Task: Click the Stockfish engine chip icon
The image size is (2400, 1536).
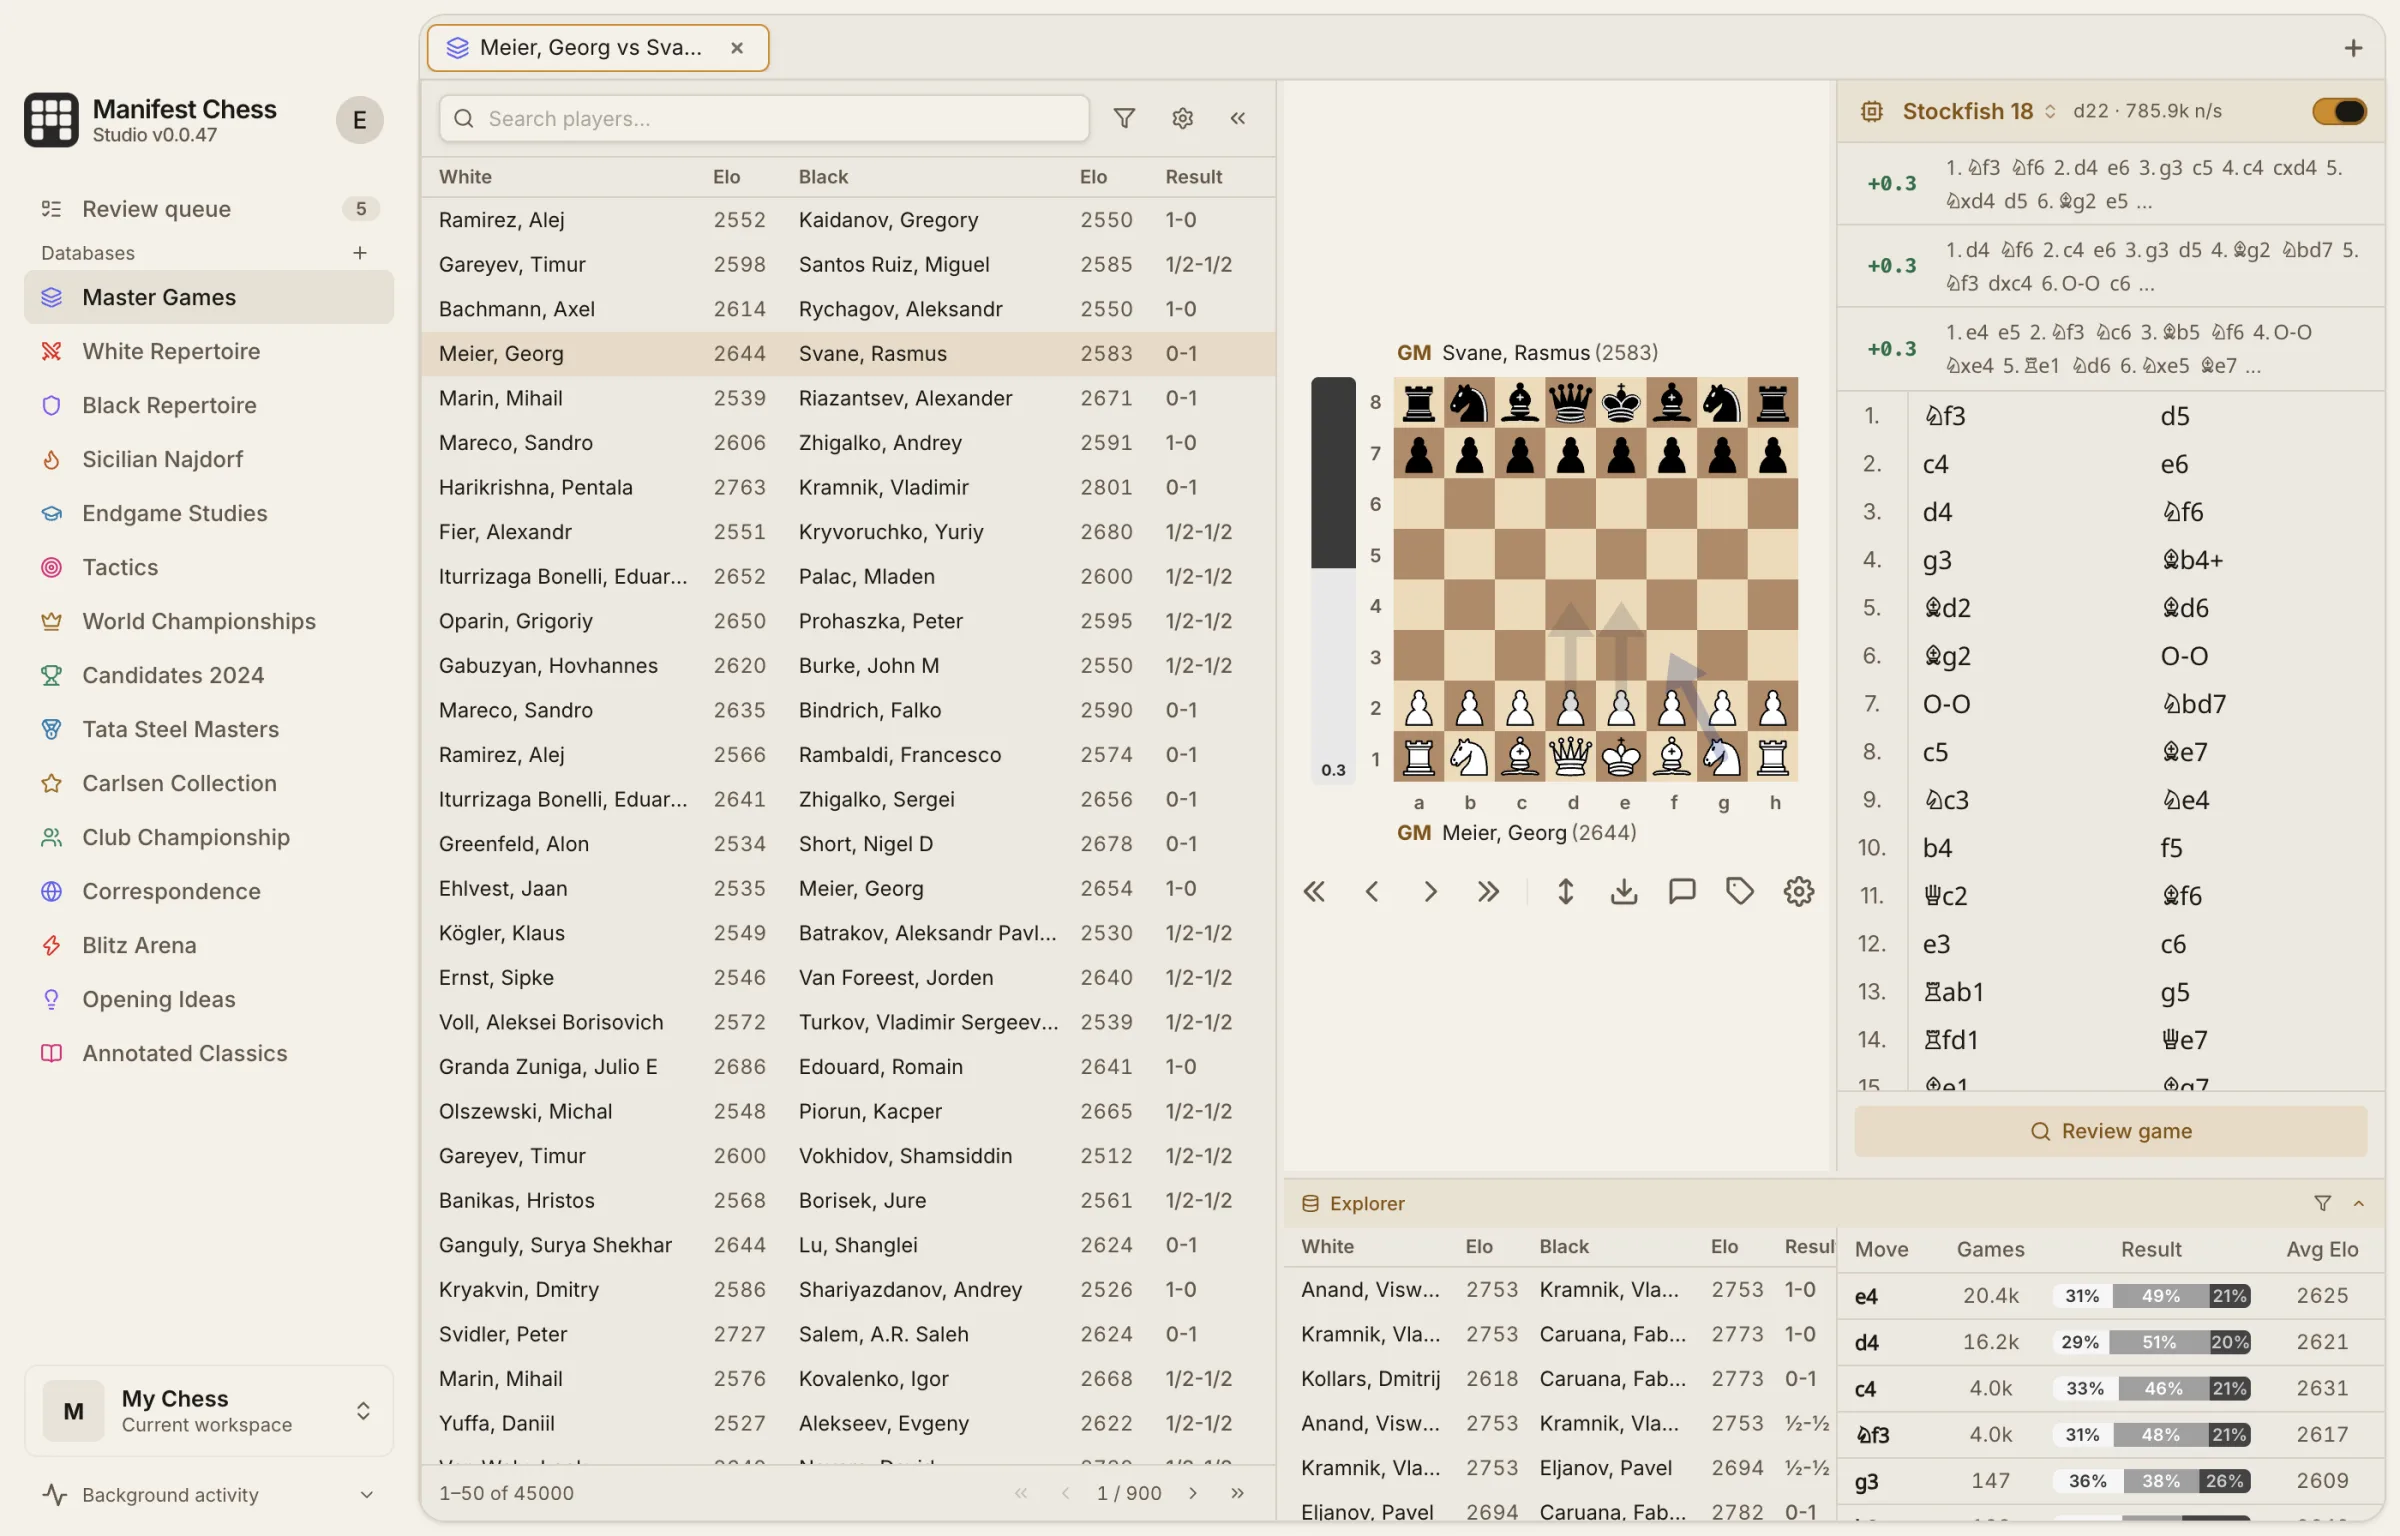Action: [x=1872, y=111]
